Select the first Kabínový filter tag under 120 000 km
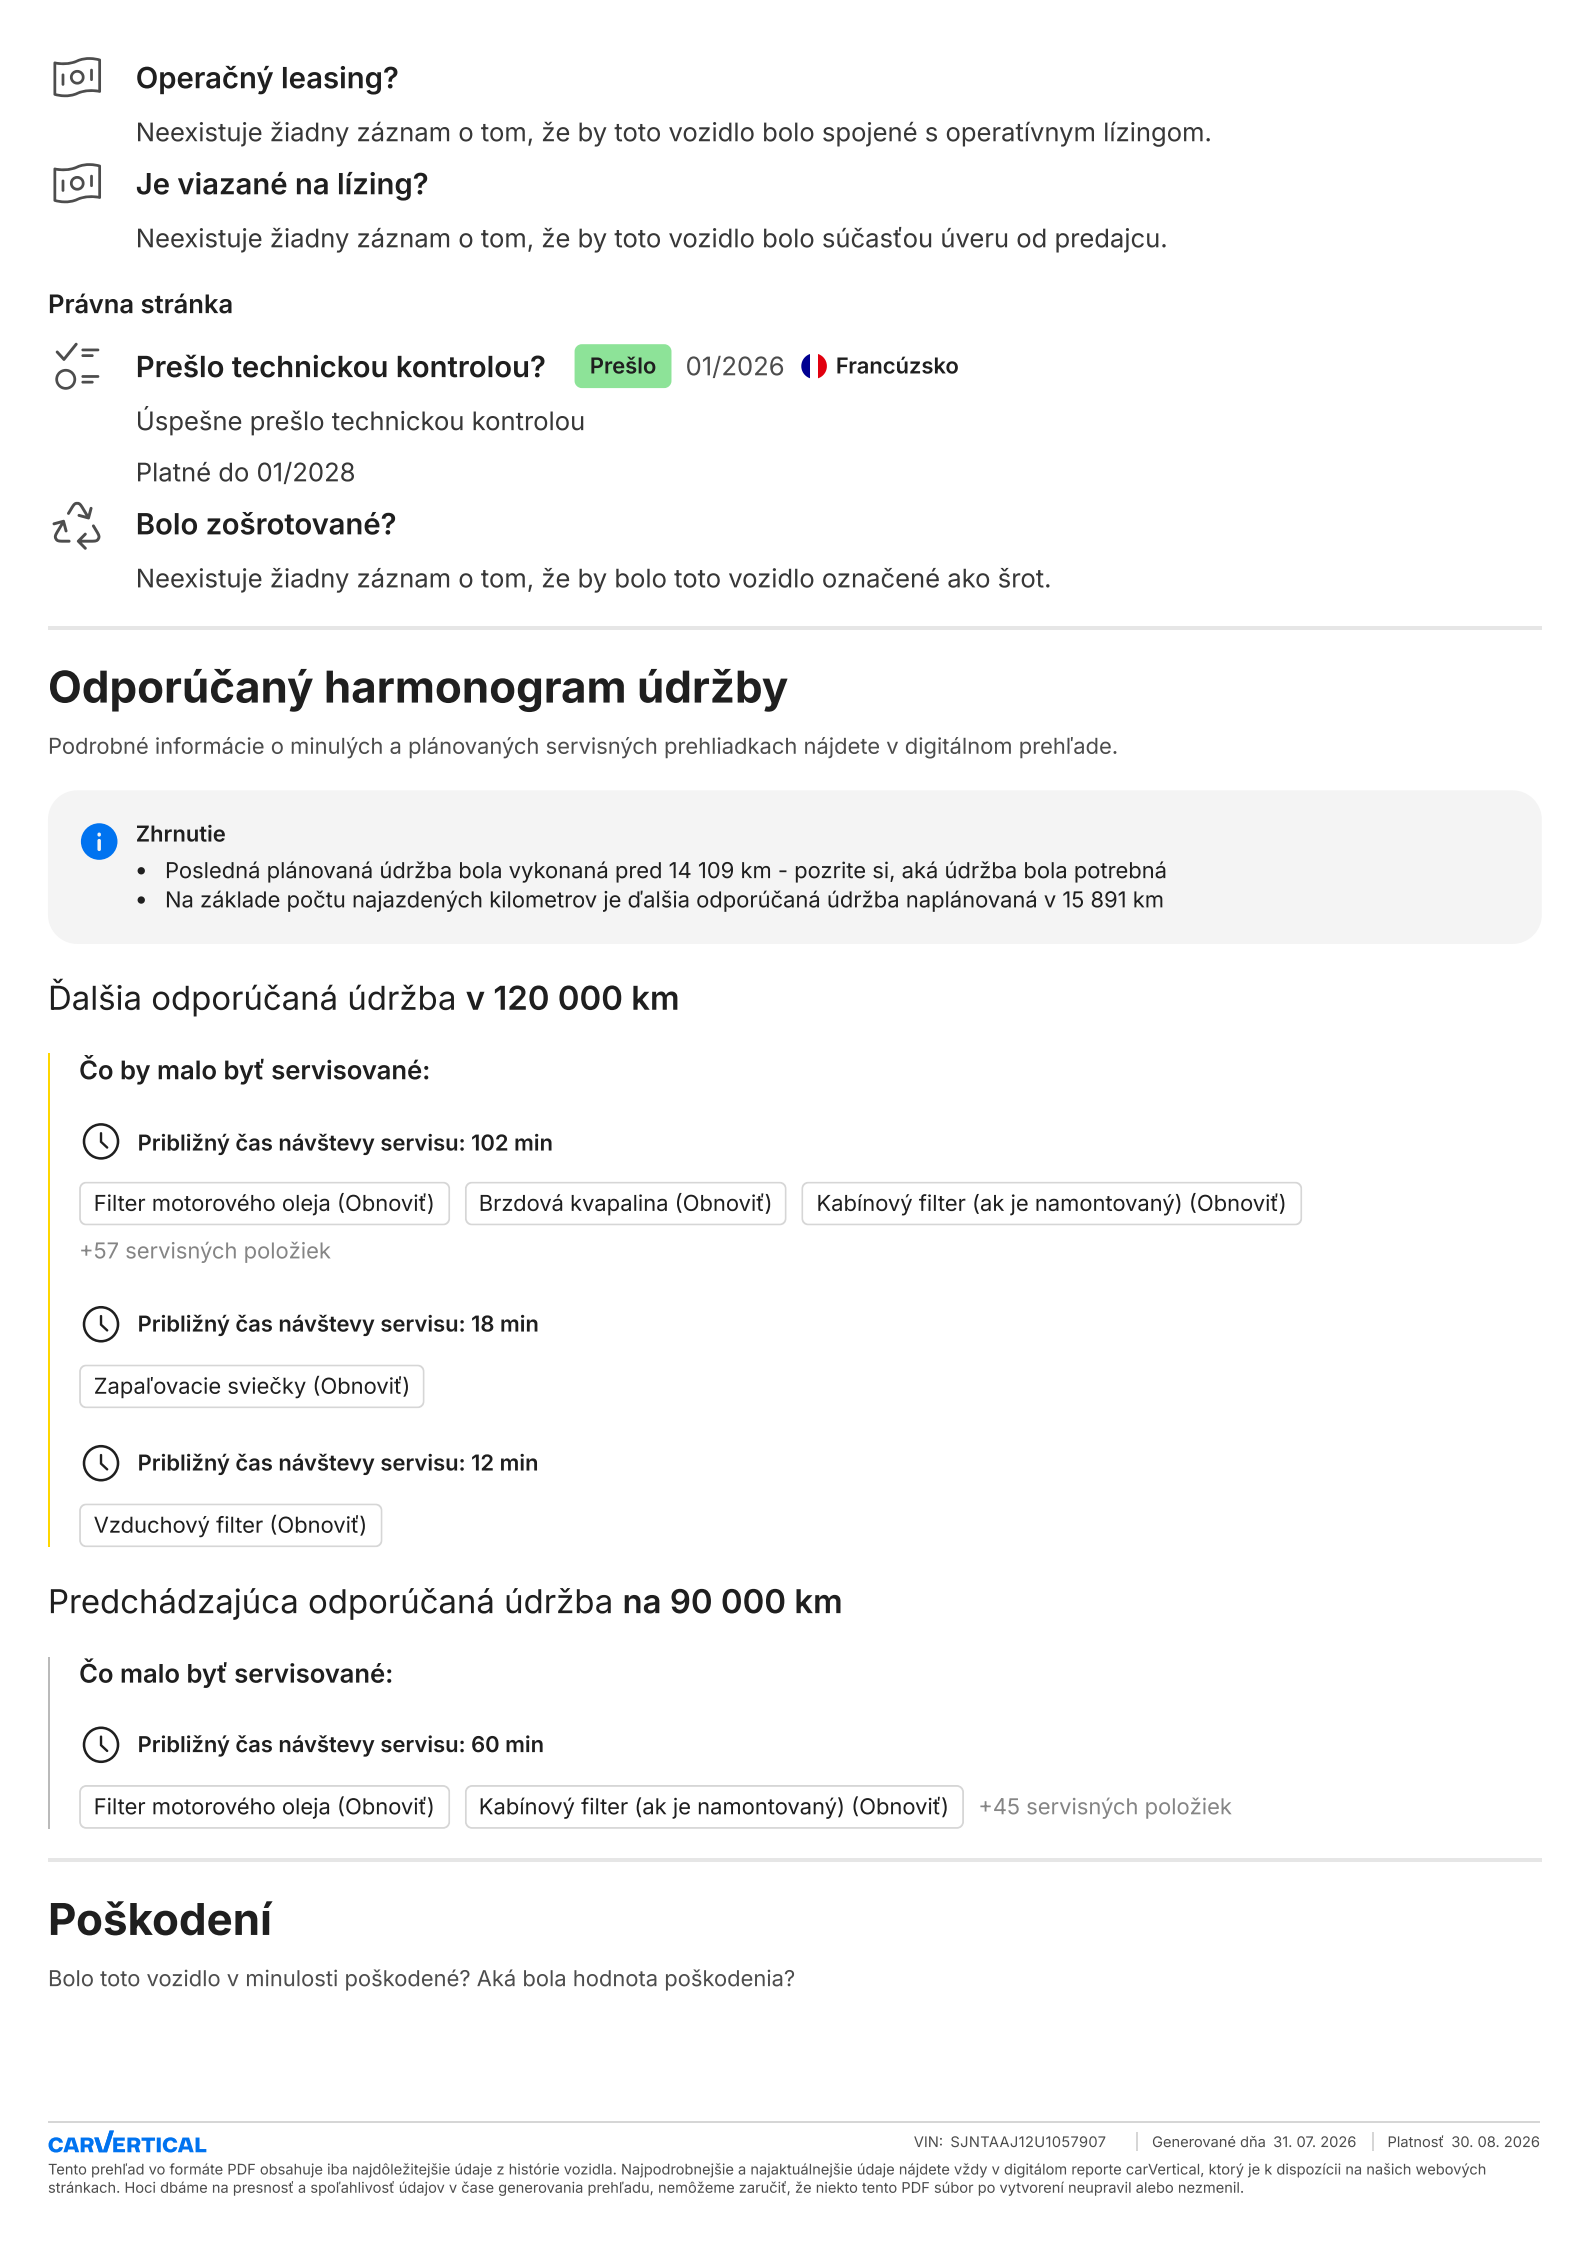The image size is (1589, 2245). click(1051, 1203)
